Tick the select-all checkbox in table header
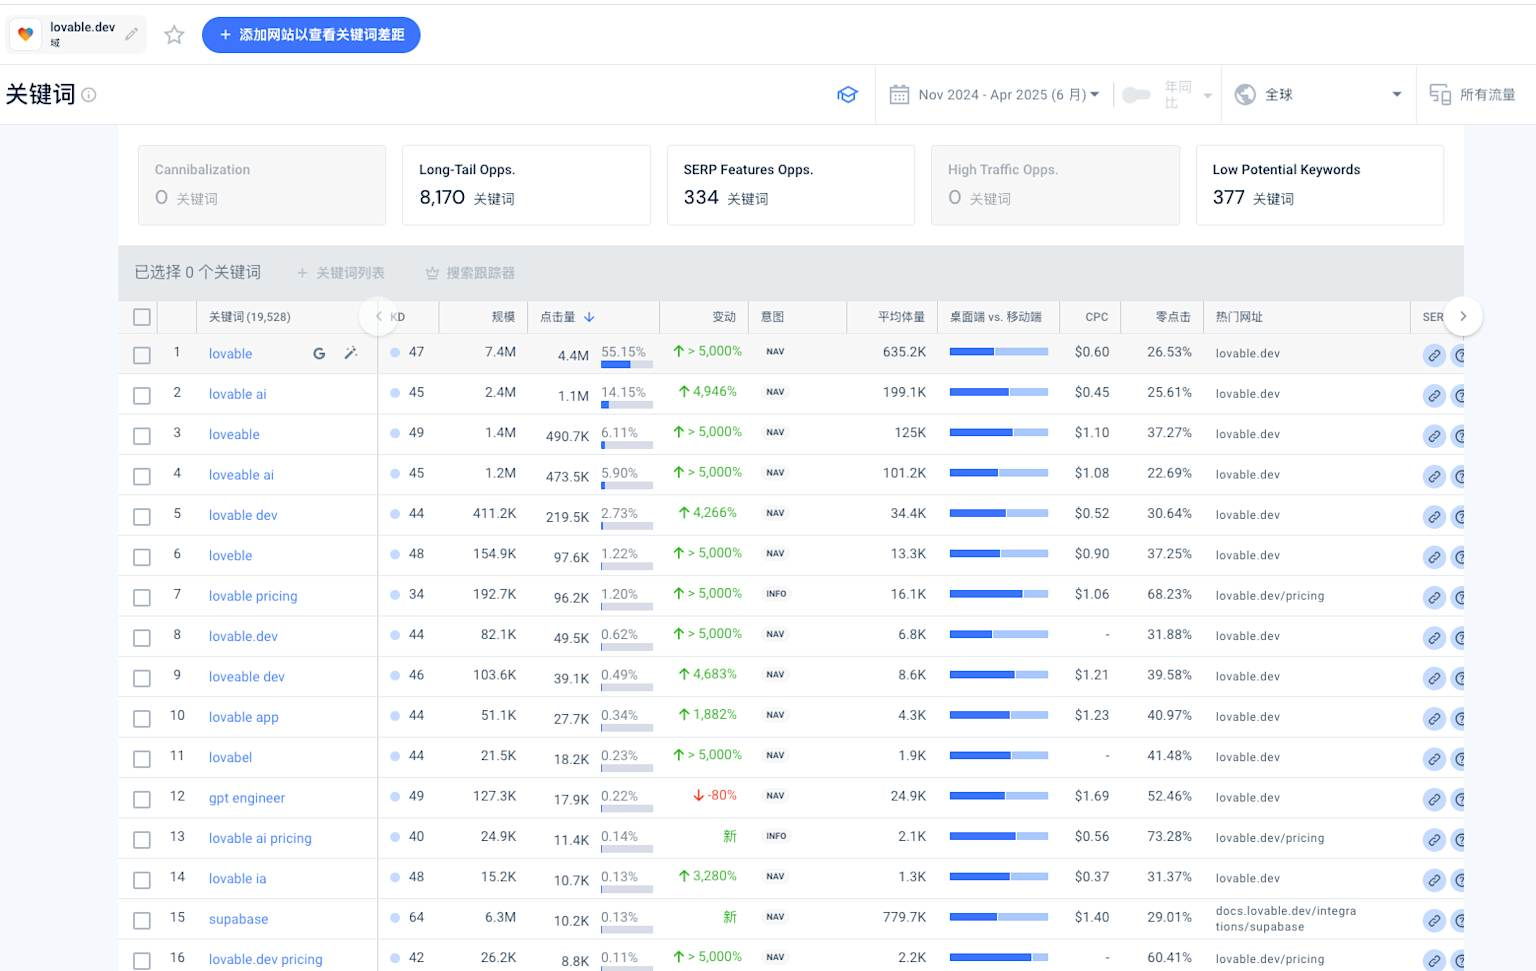The height and width of the screenshot is (971, 1536). tap(142, 317)
